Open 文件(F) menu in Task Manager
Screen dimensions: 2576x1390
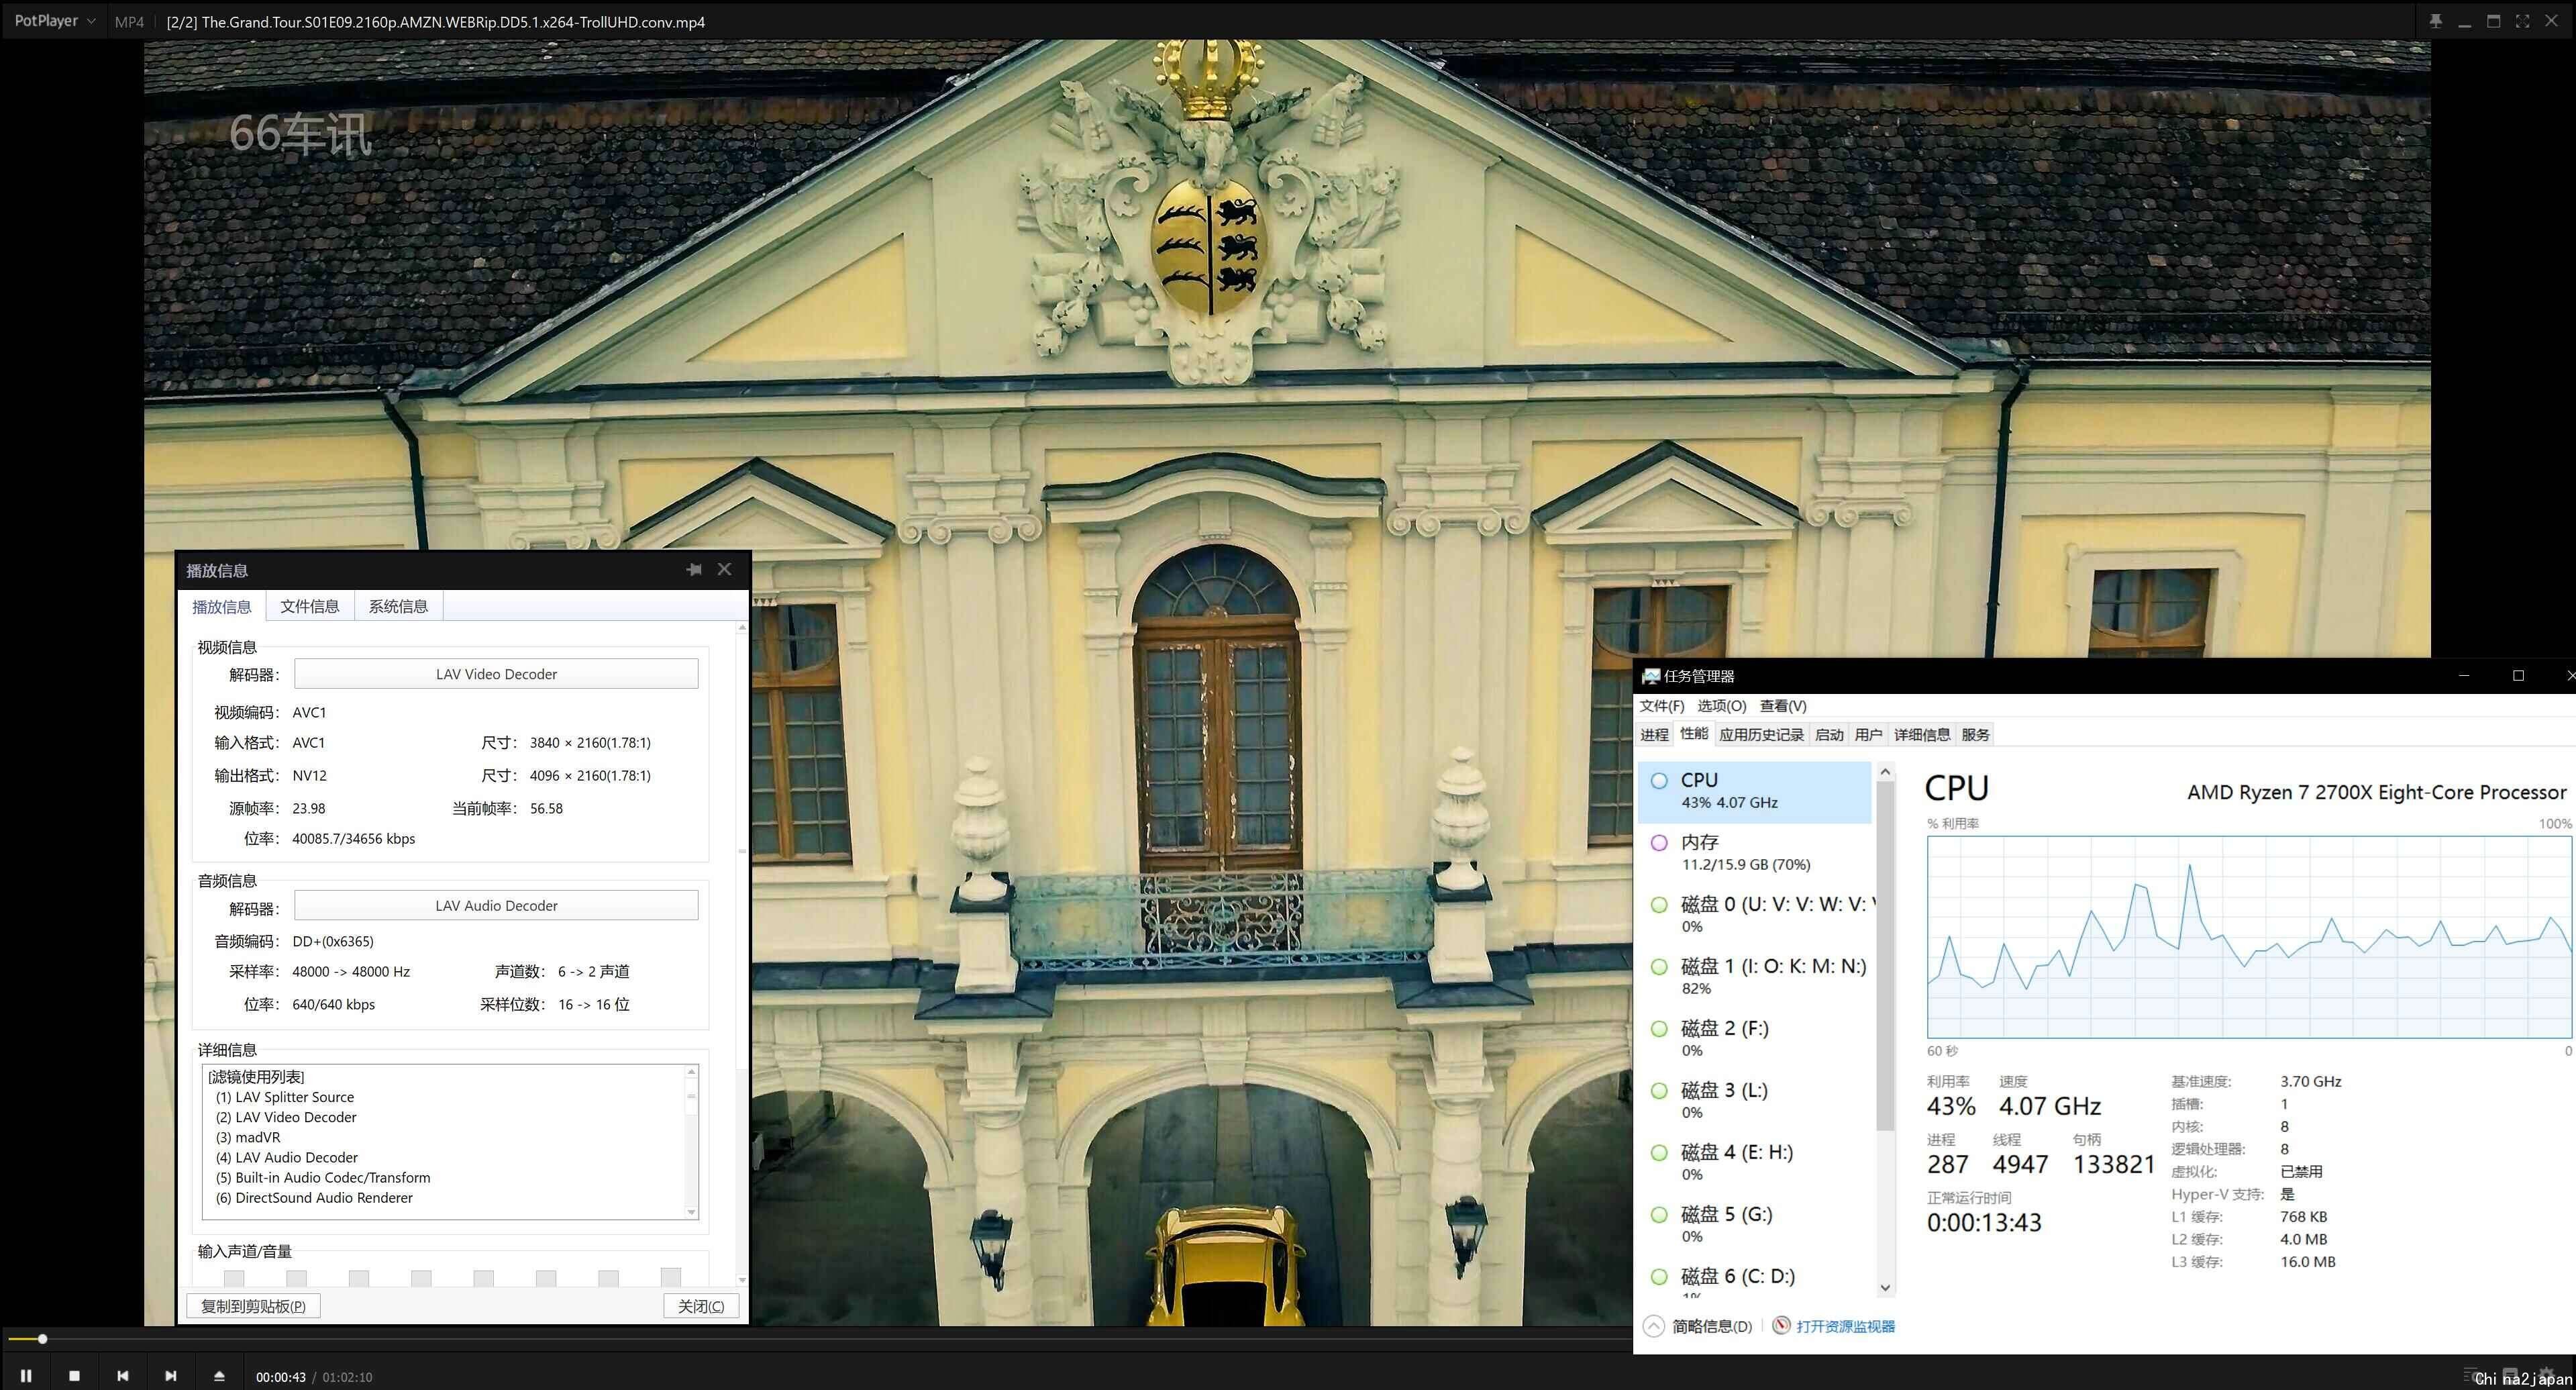point(1662,706)
